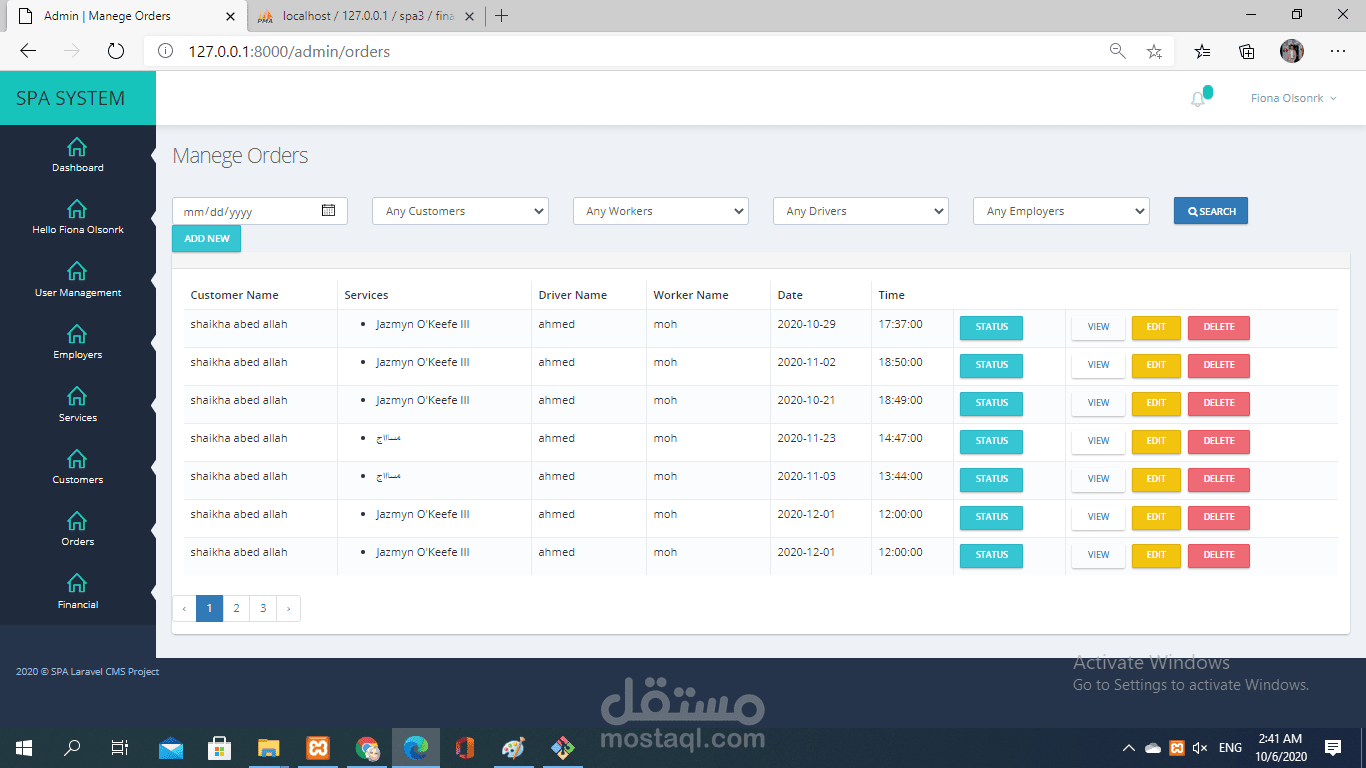
Task: Edit the 17:37:00 order
Action: (1156, 327)
